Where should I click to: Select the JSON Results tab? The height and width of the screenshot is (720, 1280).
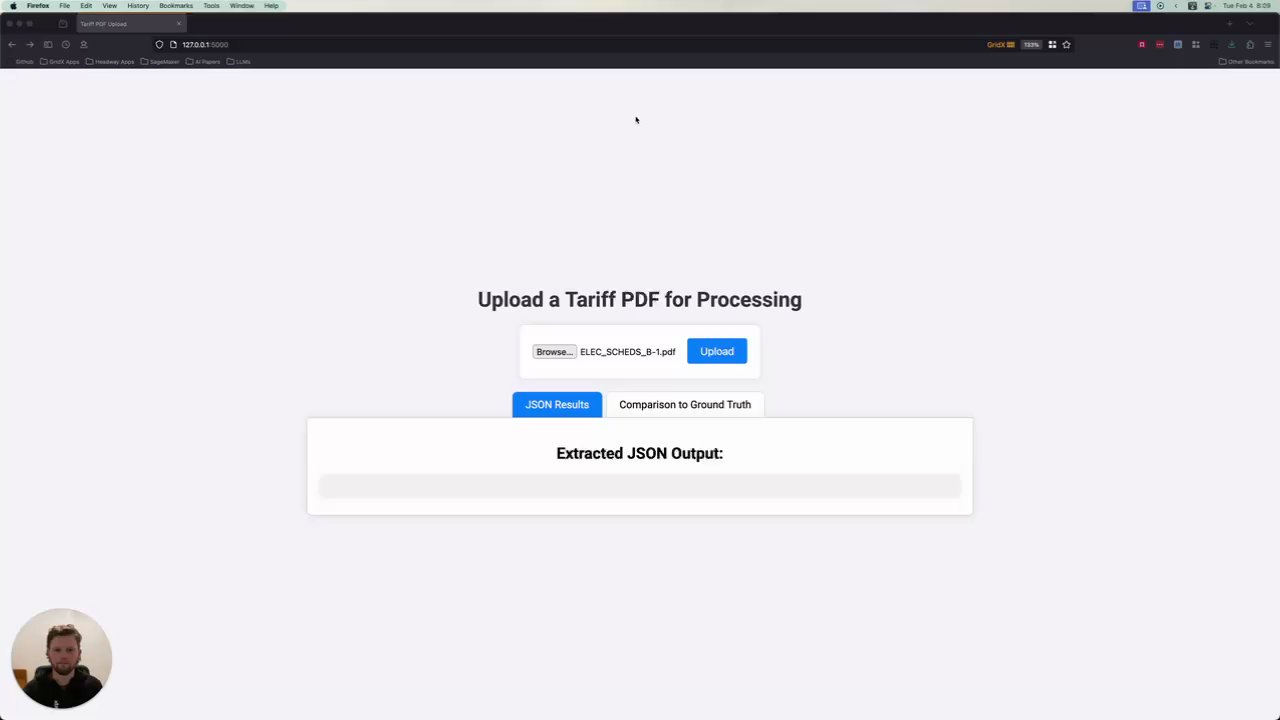pyautogui.click(x=557, y=405)
